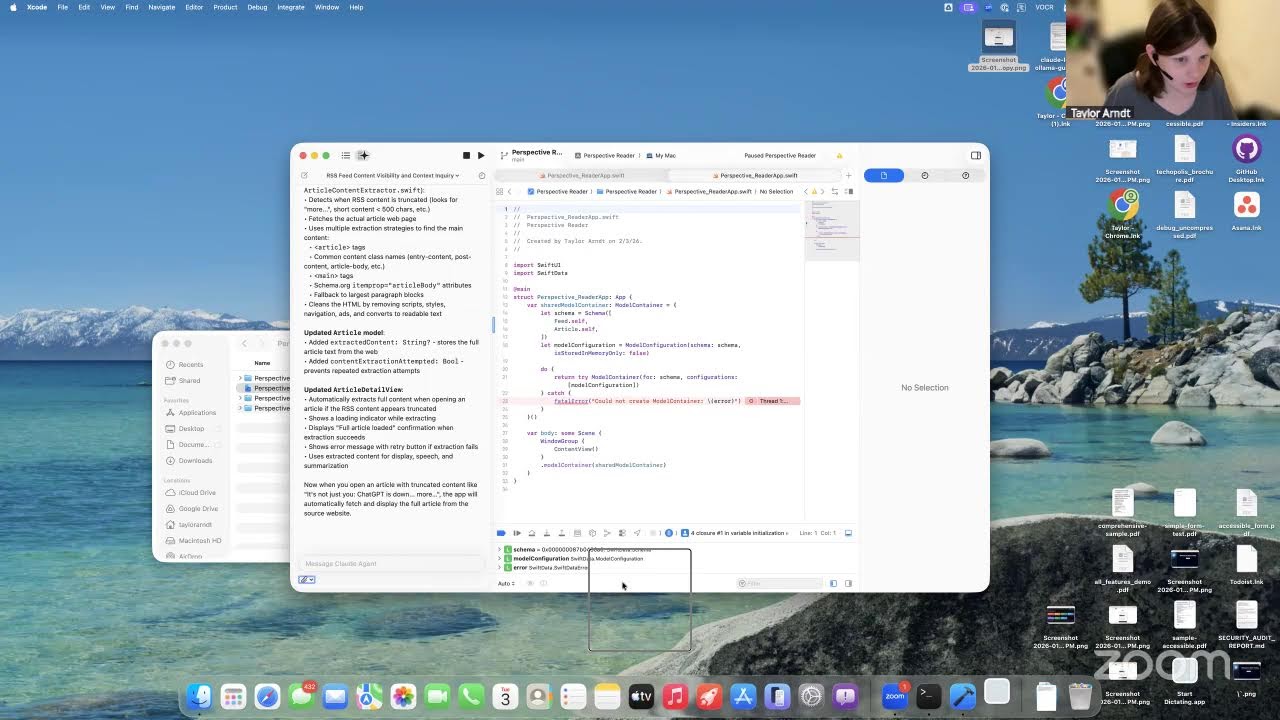1280x720 pixels.
Task: Jump to the issue warning in the editor bar
Action: [814, 191]
